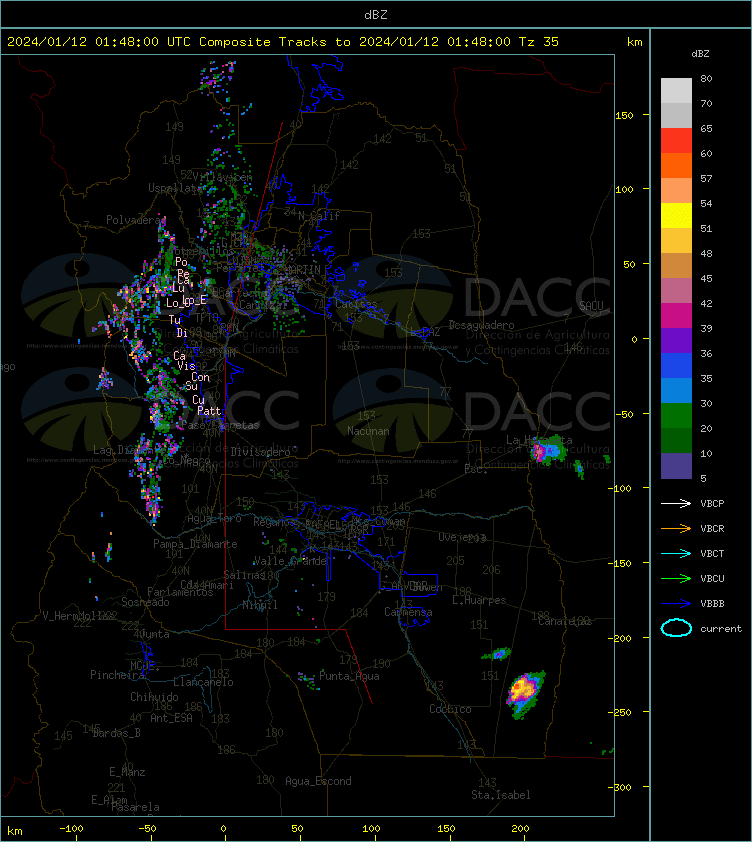The image size is (752, 842).
Task: Click the 'Divisadero' place label
Action: pos(261,452)
